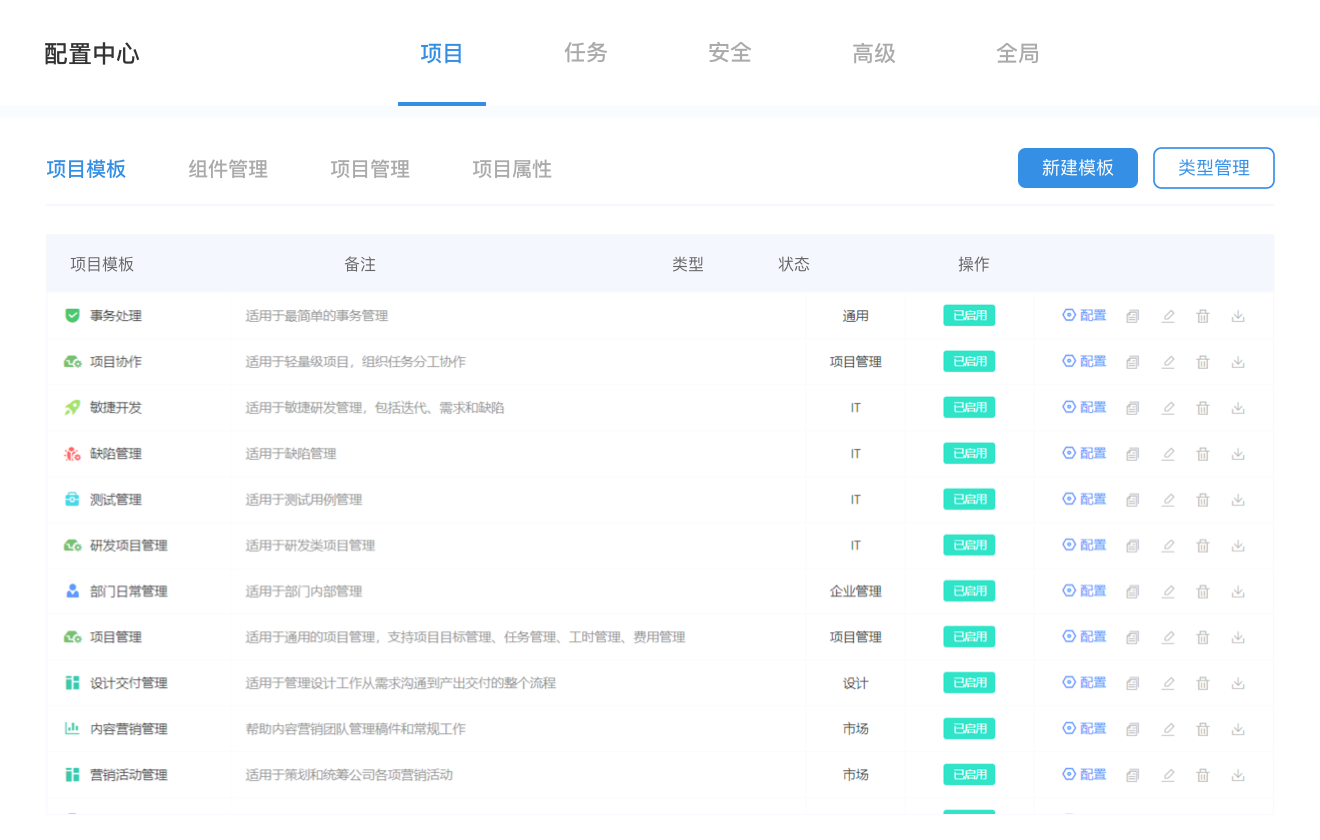Switch to the 任务 top tab

point(586,53)
